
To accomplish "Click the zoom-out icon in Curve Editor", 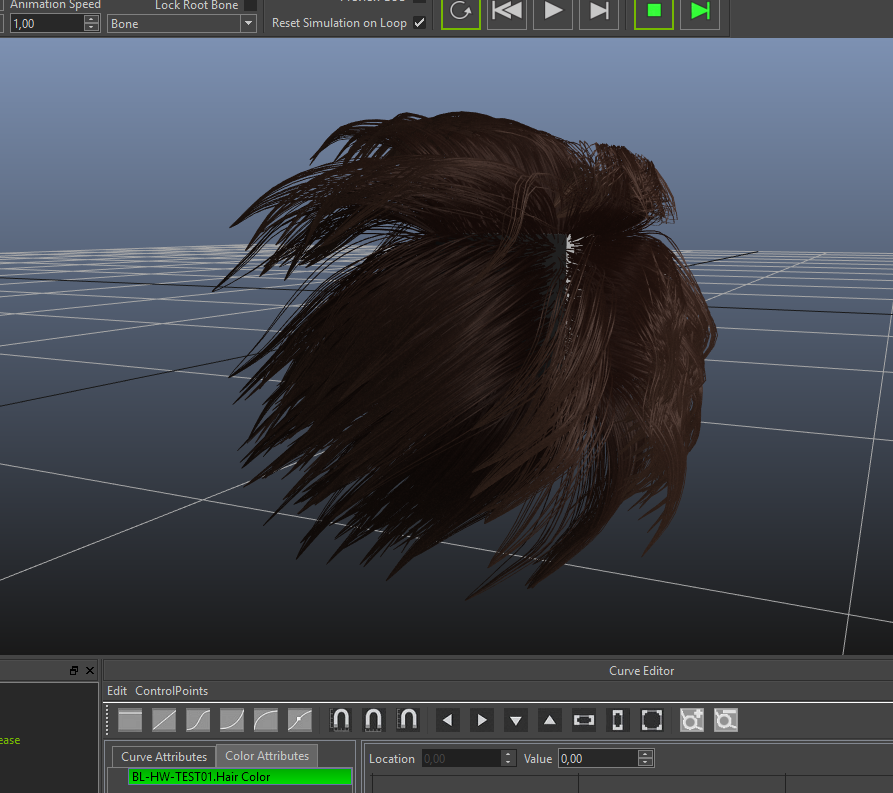I will (725, 719).
